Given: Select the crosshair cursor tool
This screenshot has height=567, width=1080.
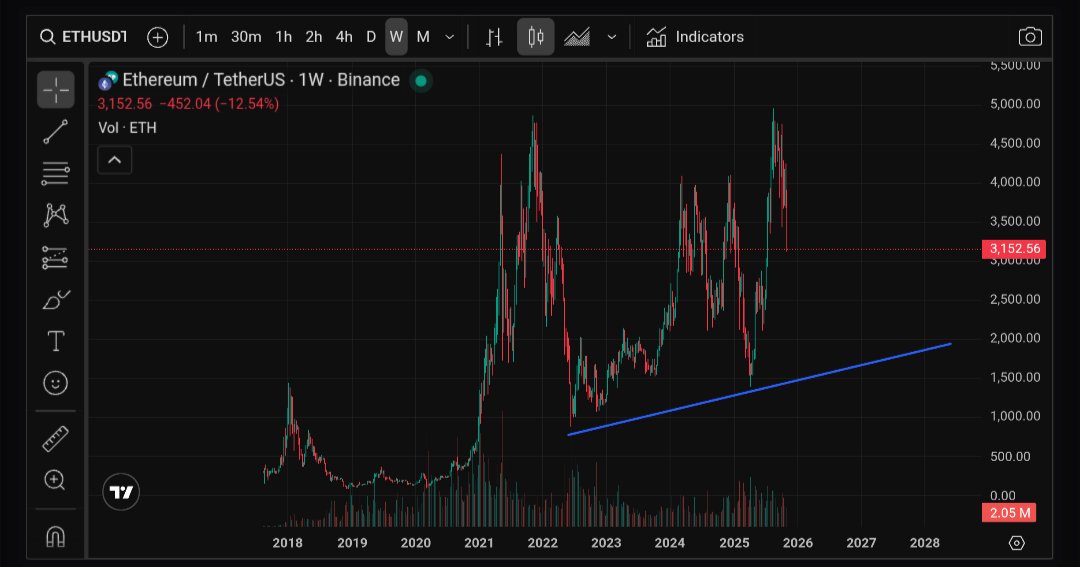Looking at the screenshot, I should pyautogui.click(x=56, y=90).
